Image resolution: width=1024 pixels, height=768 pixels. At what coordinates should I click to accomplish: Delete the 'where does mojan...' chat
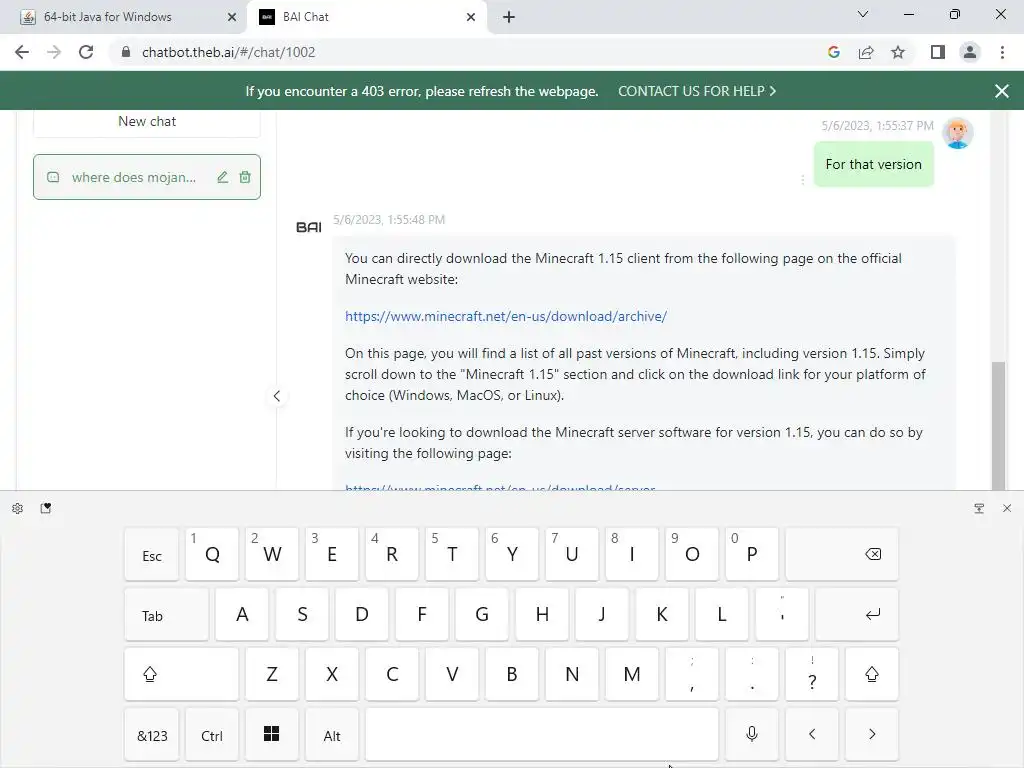[245, 177]
